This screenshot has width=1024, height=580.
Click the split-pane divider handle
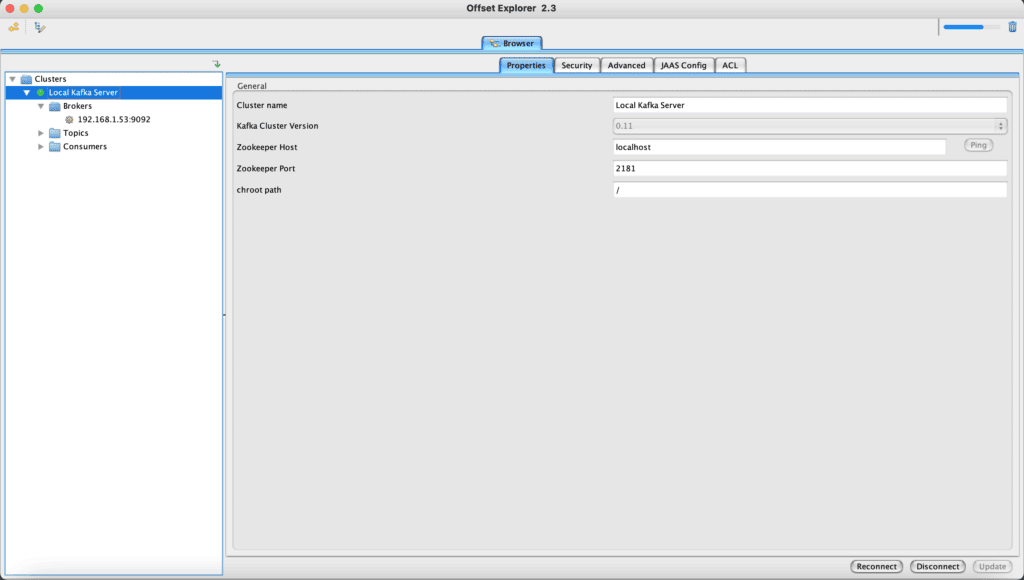224,315
